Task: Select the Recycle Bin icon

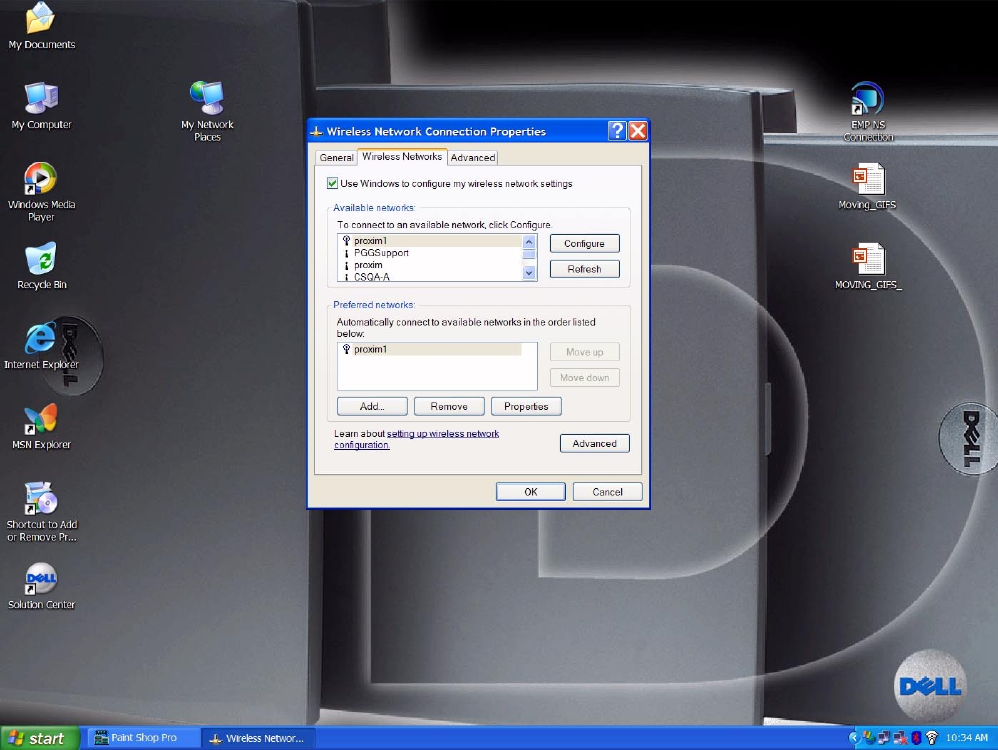Action: (x=41, y=265)
